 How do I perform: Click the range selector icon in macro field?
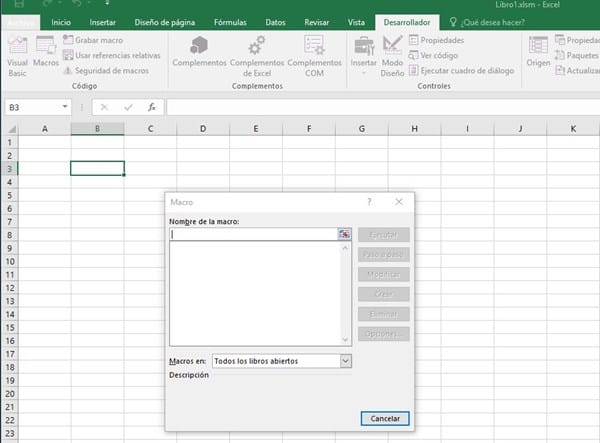coord(344,234)
